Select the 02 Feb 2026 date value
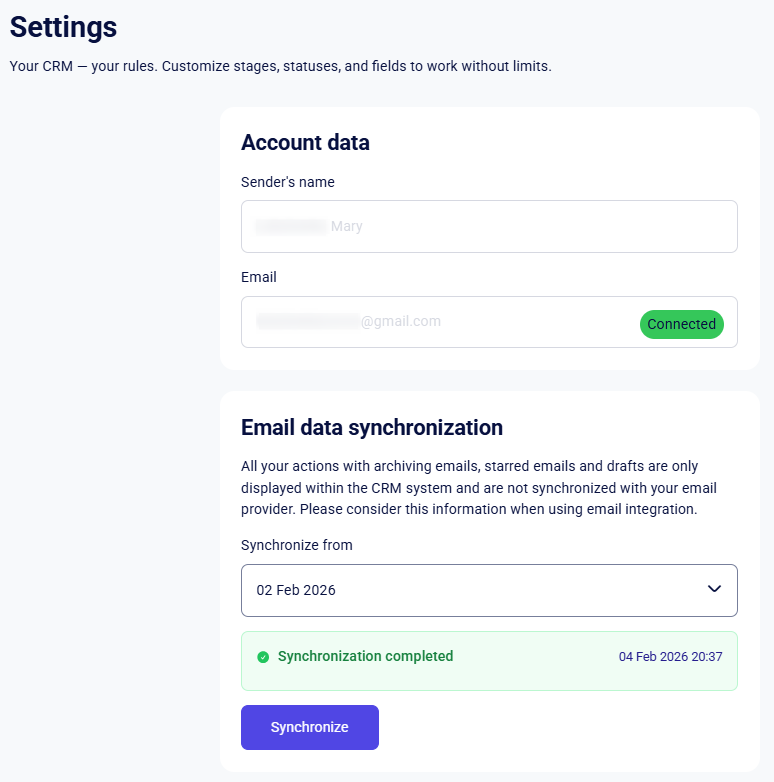This screenshot has height=782, width=774. click(x=296, y=590)
